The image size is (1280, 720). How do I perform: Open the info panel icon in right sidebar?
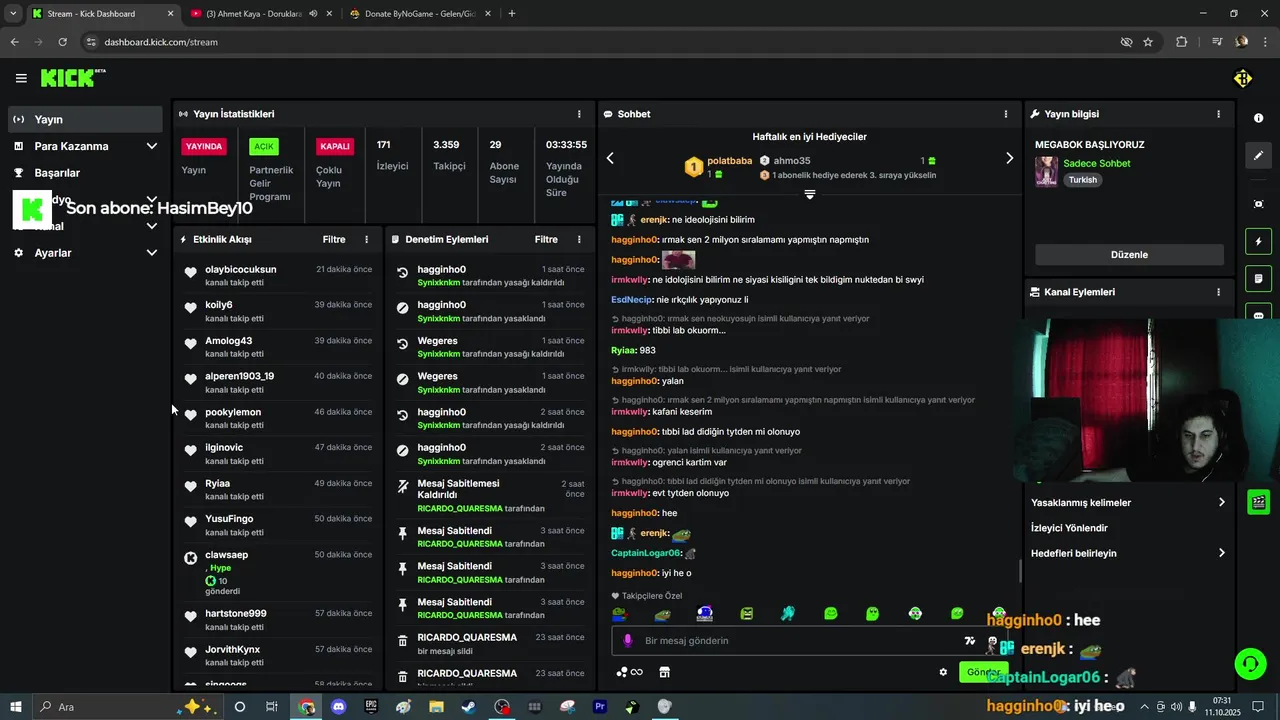pos(1258,118)
